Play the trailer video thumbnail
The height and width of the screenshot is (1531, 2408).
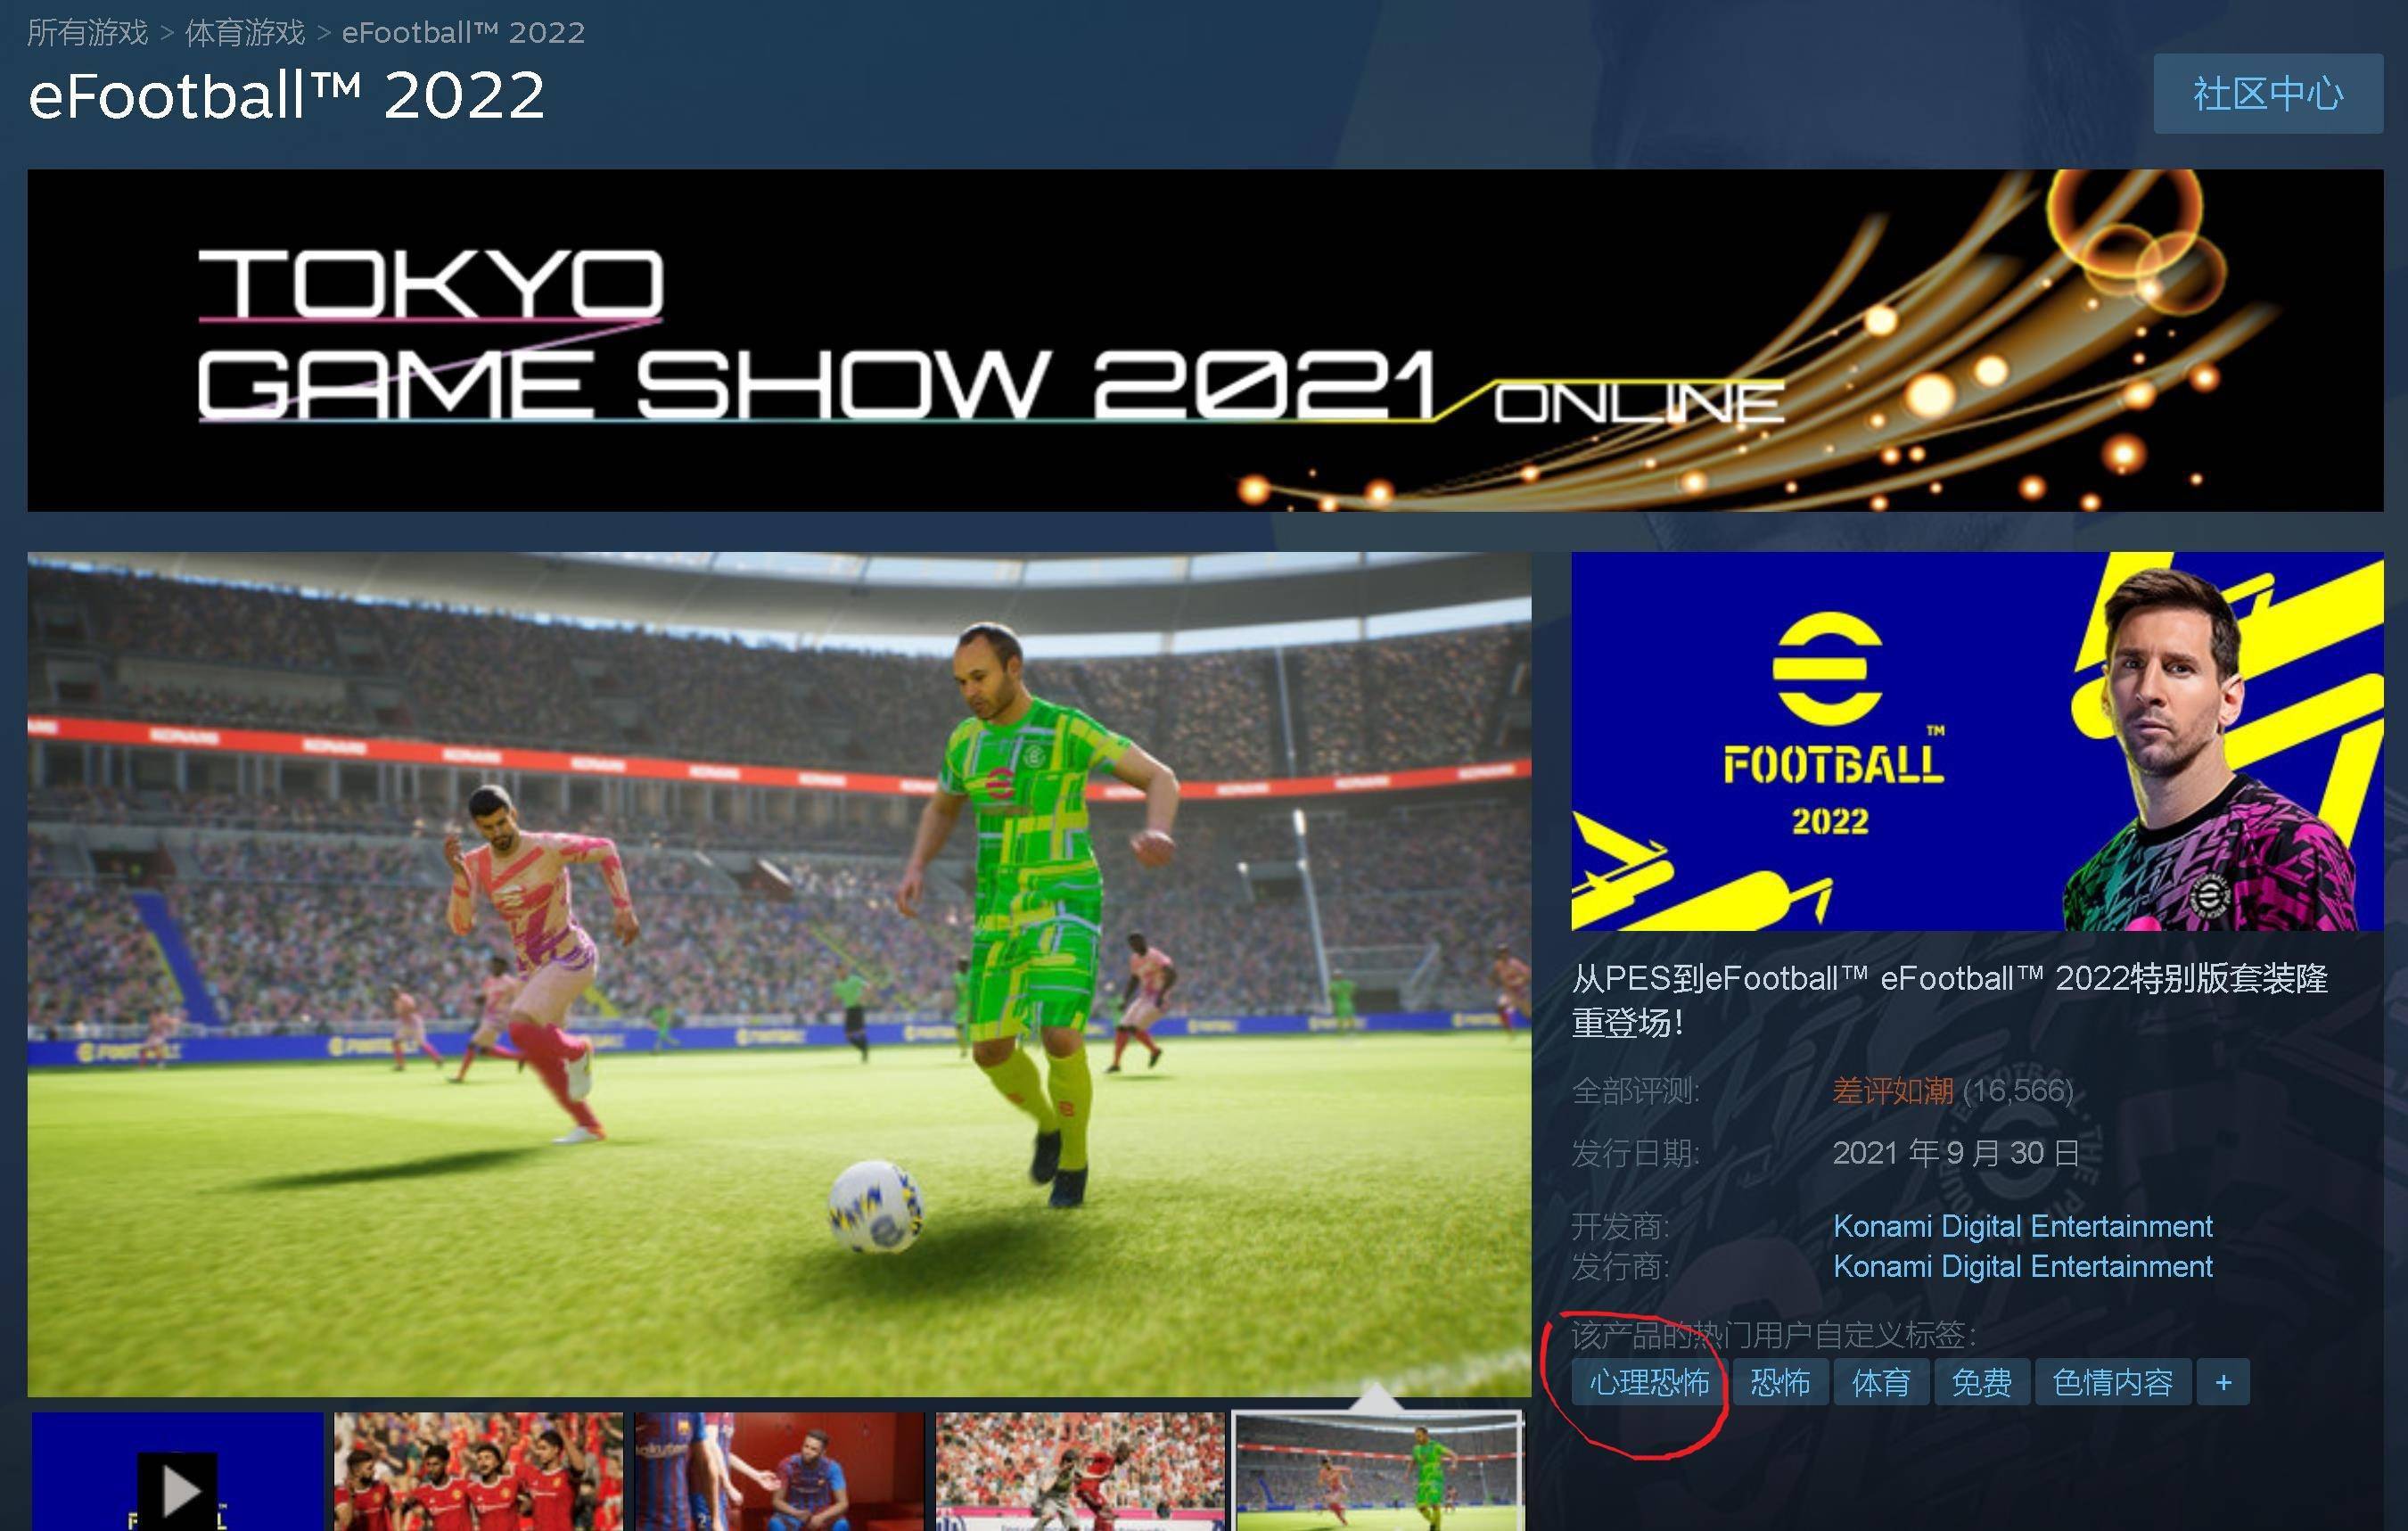point(177,1471)
